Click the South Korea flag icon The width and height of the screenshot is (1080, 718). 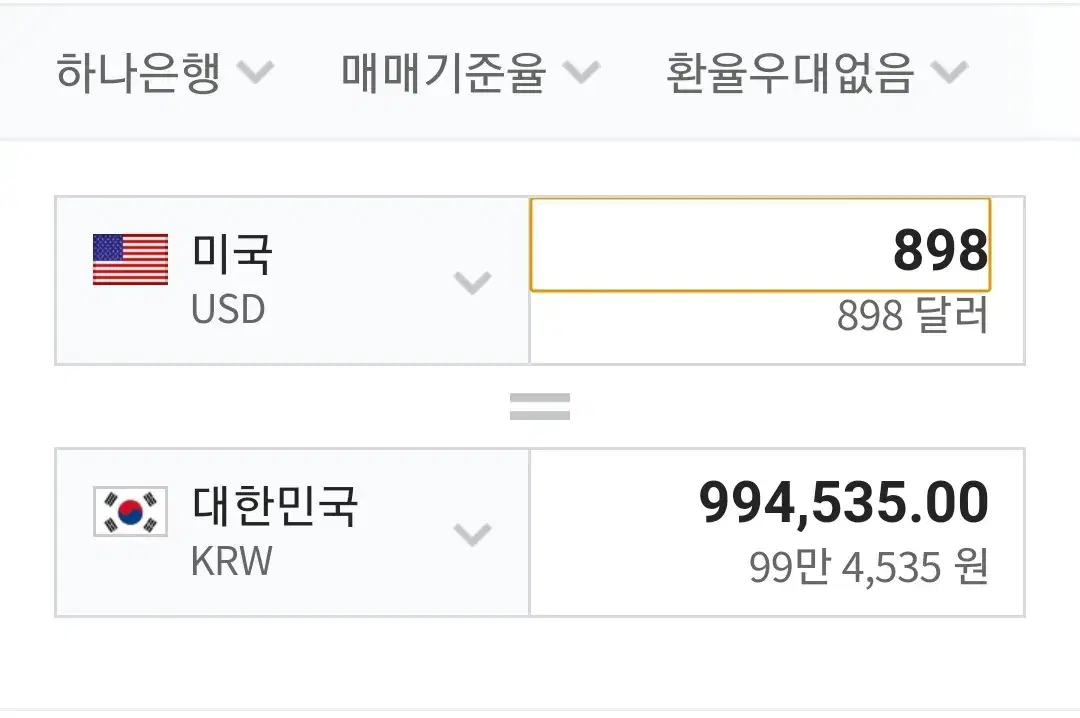tap(130, 512)
